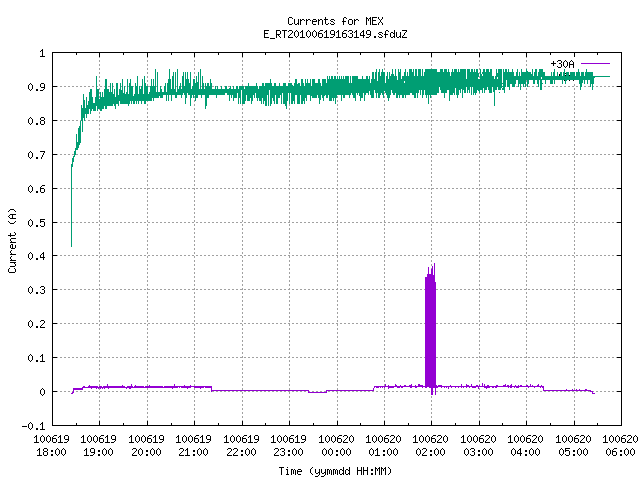Select the filename E_RT20100619163149.sfduZ subtitle
Screen dimensions: 640x480
[335, 34]
